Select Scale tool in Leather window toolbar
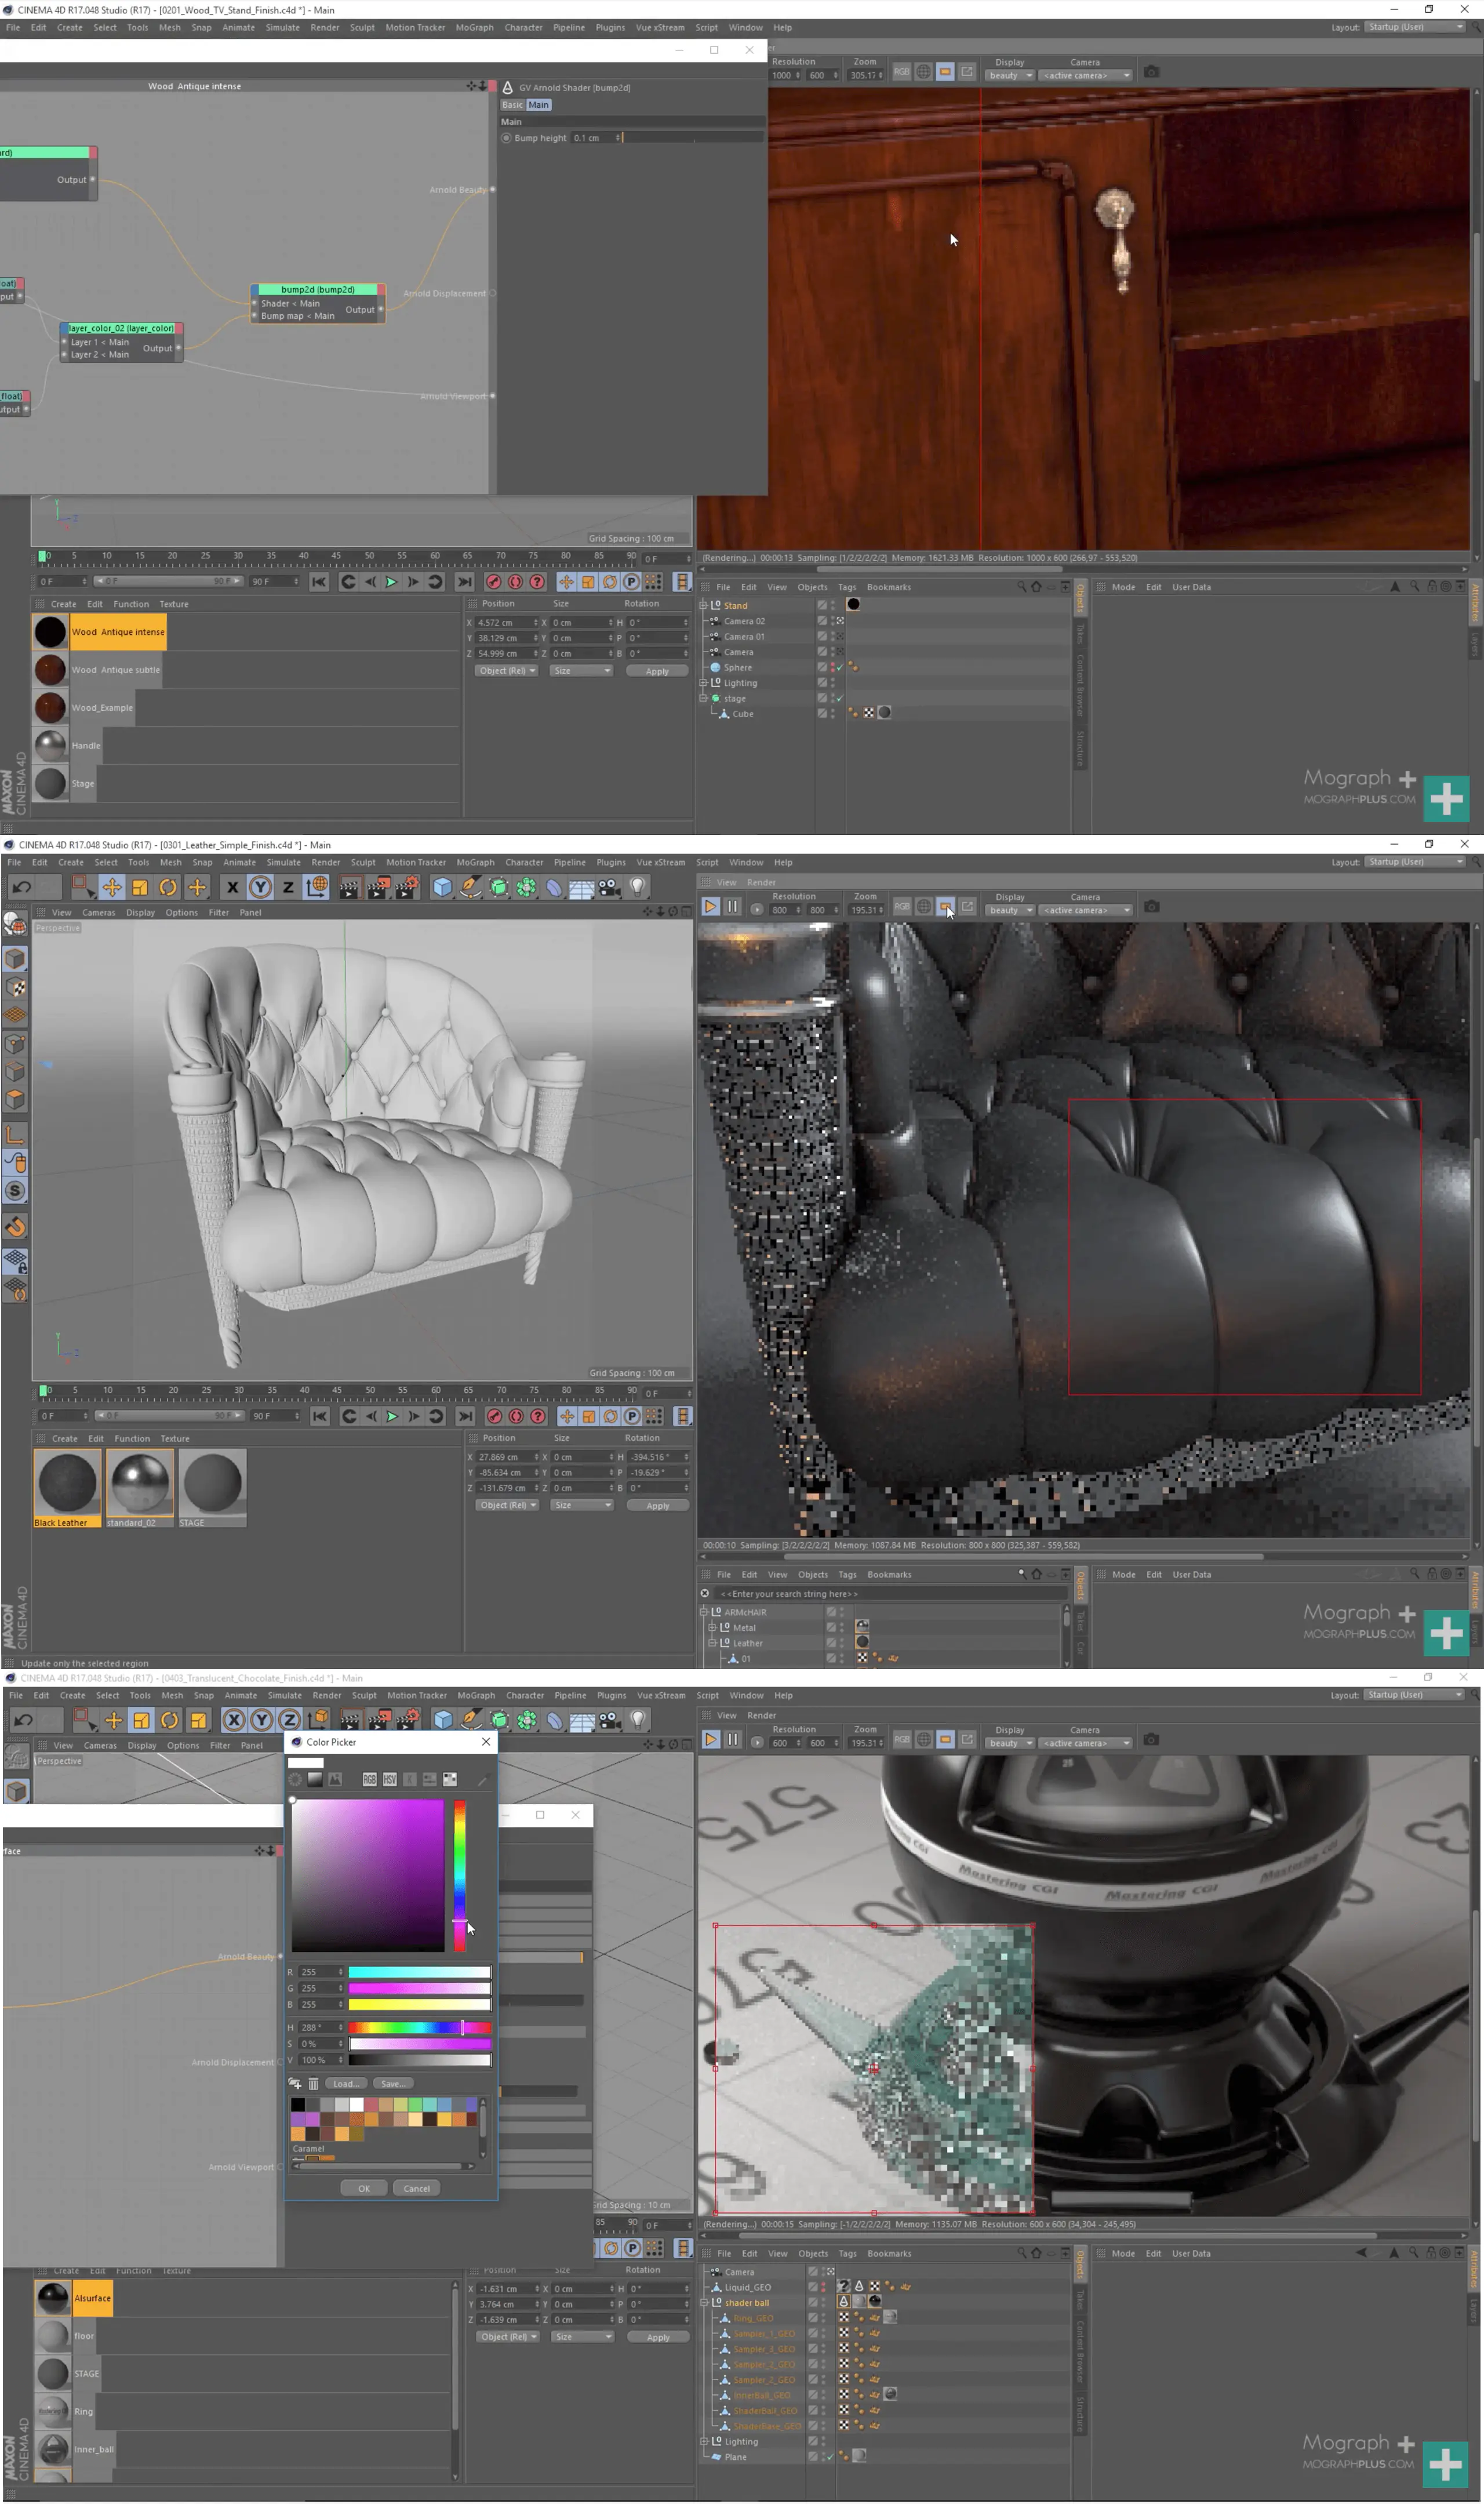The width and height of the screenshot is (1484, 2504). click(x=140, y=887)
